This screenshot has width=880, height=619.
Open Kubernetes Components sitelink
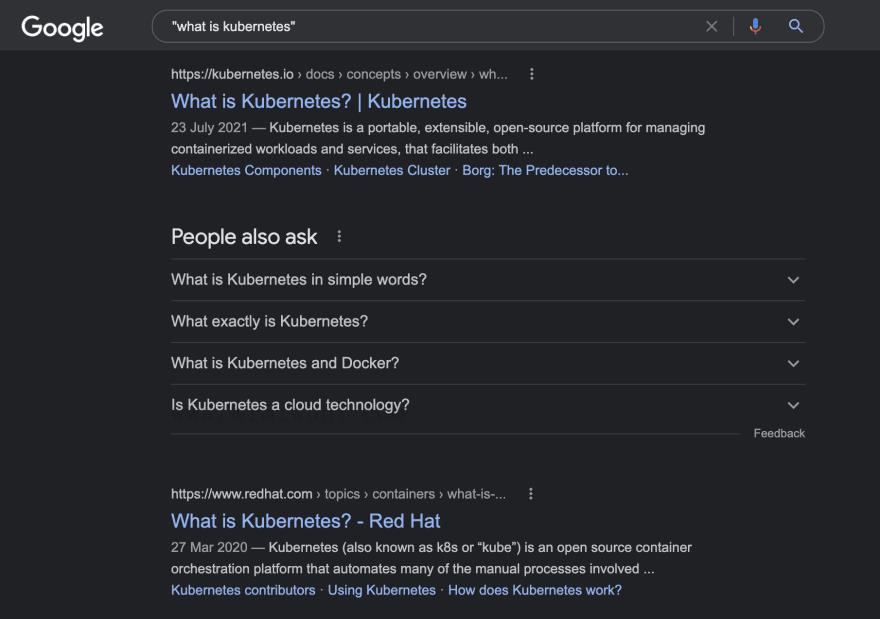pyautogui.click(x=246, y=171)
